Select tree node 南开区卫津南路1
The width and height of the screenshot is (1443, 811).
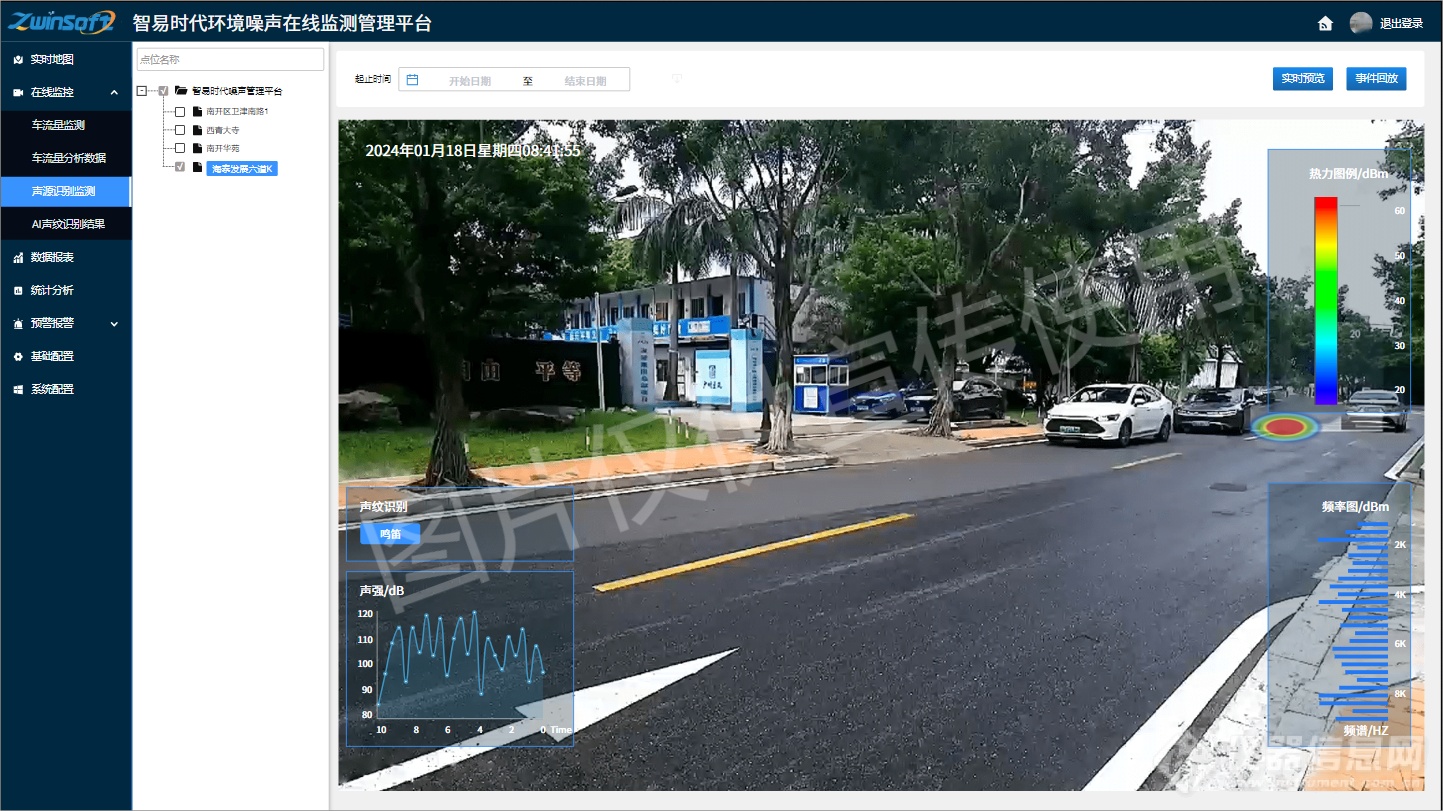(237, 112)
